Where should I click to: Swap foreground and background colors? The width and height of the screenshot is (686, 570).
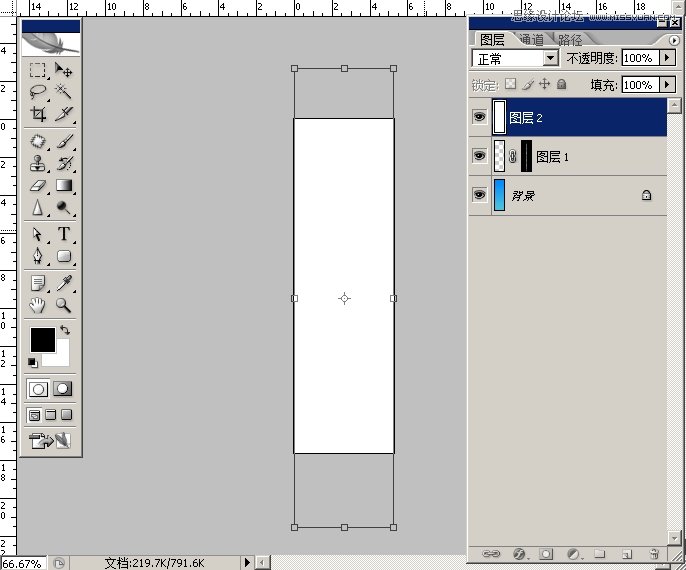(x=65, y=330)
